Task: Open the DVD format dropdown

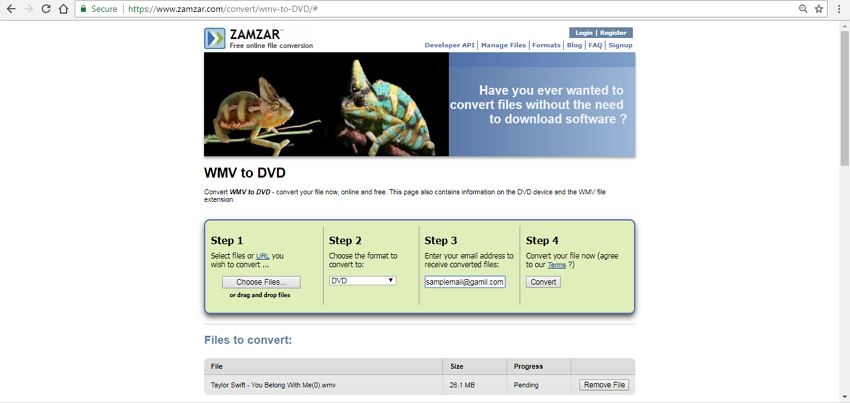Action: tap(363, 281)
